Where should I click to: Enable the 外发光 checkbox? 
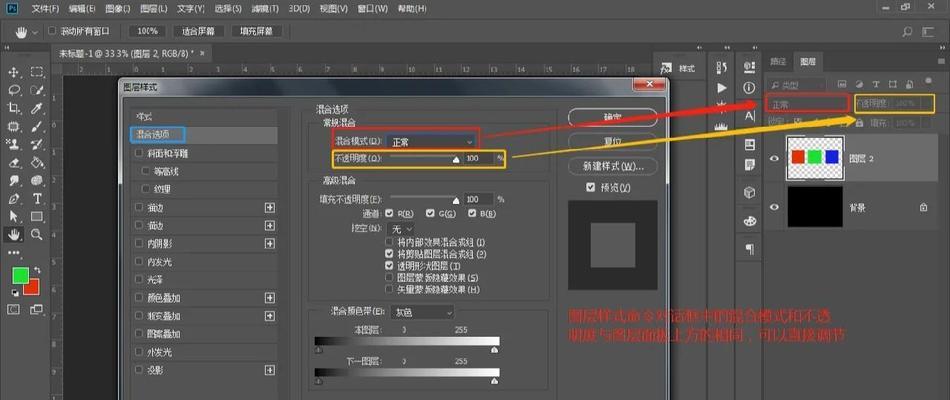[139, 352]
